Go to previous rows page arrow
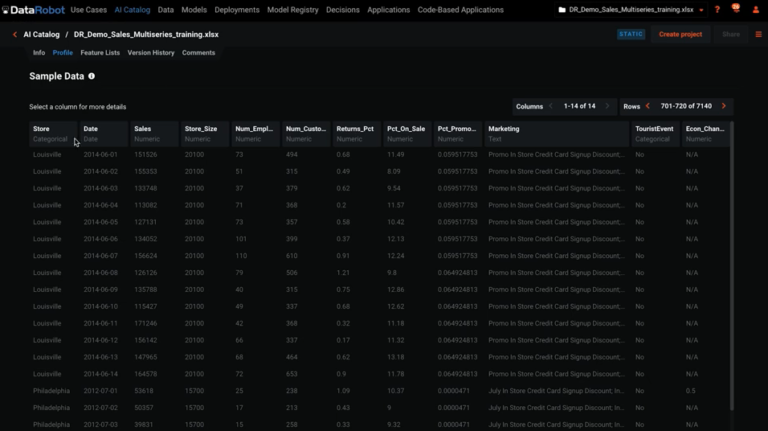This screenshot has width=768, height=431. click(x=648, y=106)
